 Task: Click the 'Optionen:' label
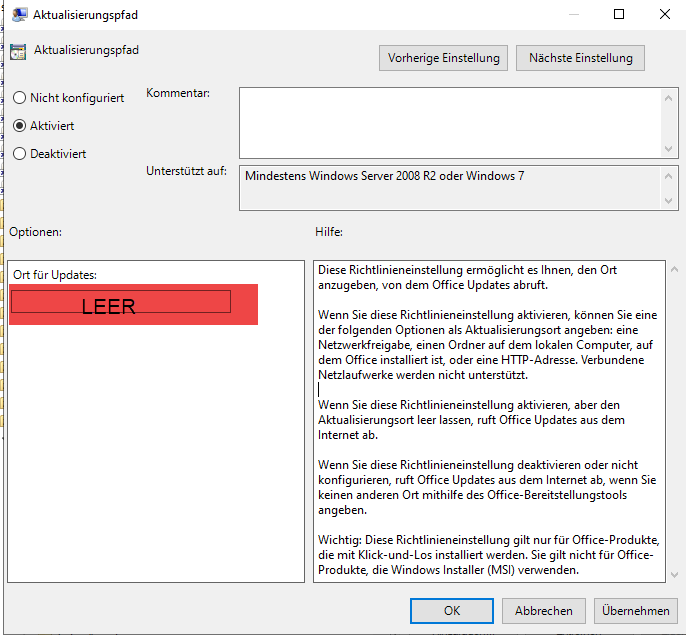tap(35, 232)
